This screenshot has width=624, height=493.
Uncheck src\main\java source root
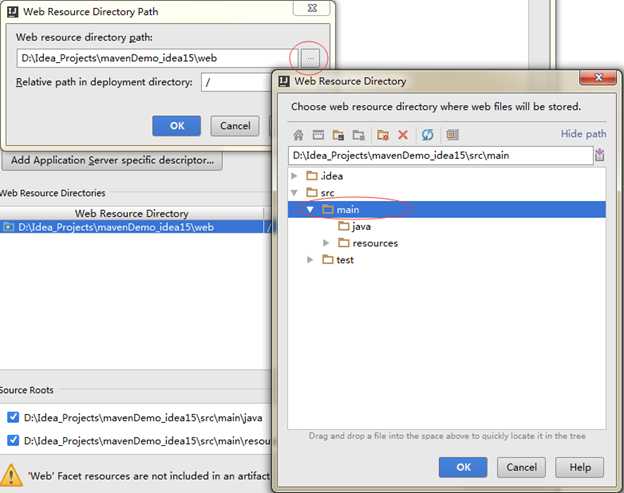click(x=13, y=417)
